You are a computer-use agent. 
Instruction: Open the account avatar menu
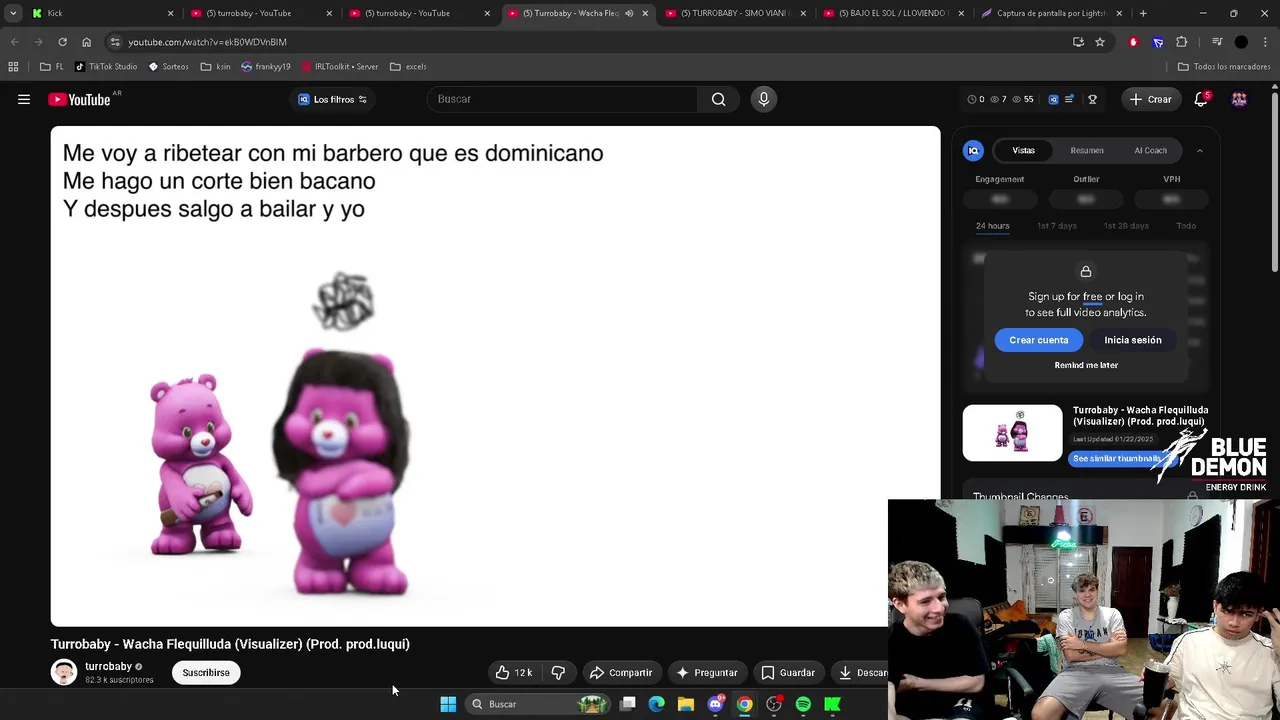(x=1239, y=99)
